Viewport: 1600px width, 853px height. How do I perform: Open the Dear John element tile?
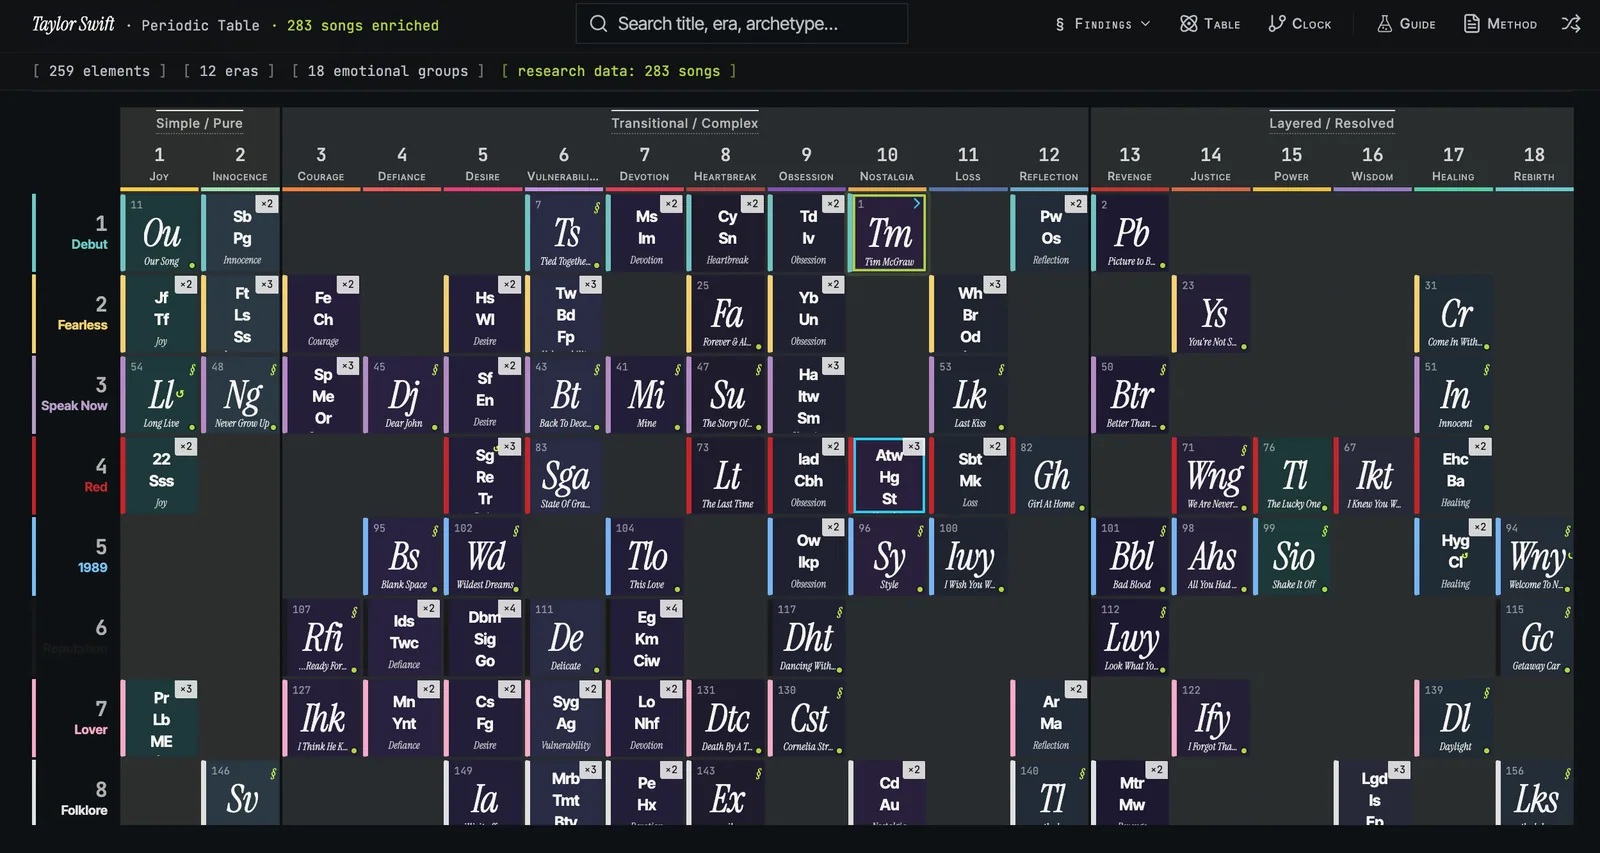coord(403,395)
